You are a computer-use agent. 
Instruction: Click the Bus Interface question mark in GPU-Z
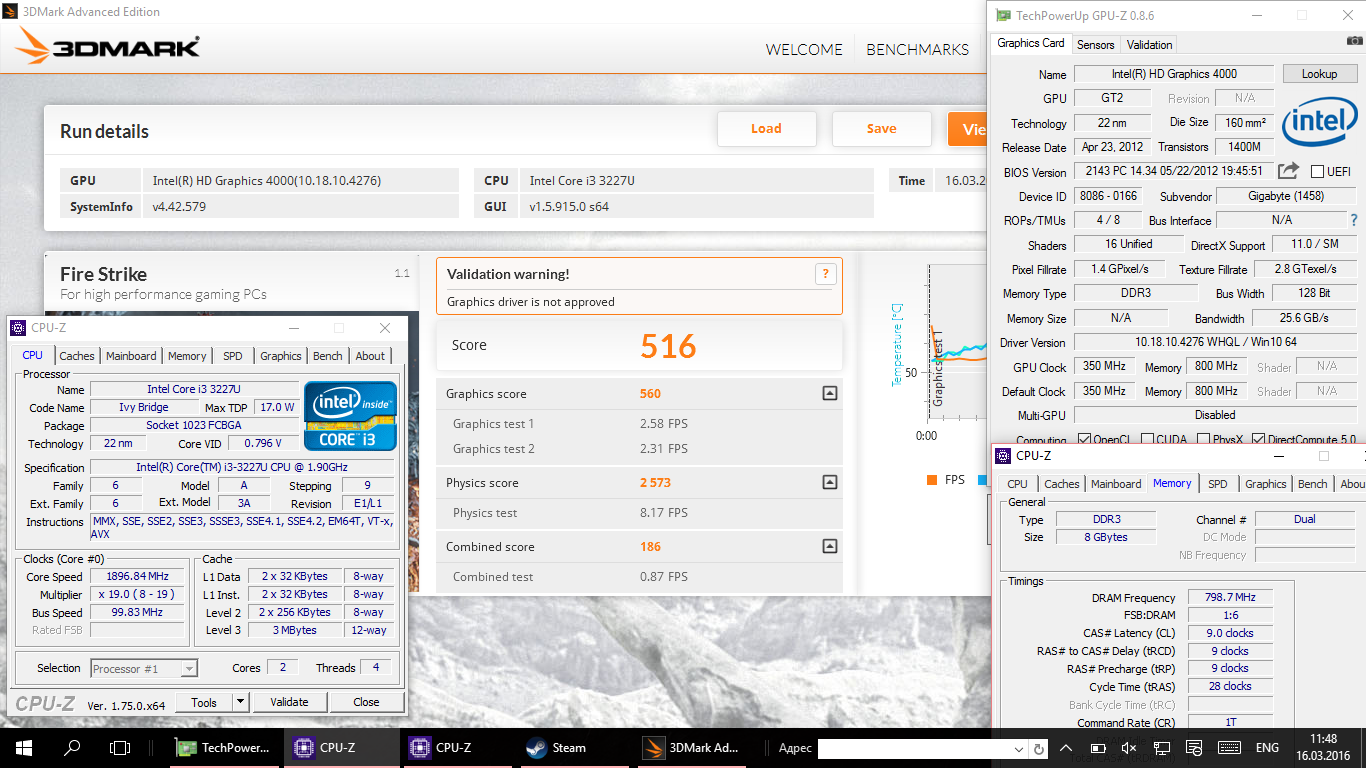[x=1354, y=220]
